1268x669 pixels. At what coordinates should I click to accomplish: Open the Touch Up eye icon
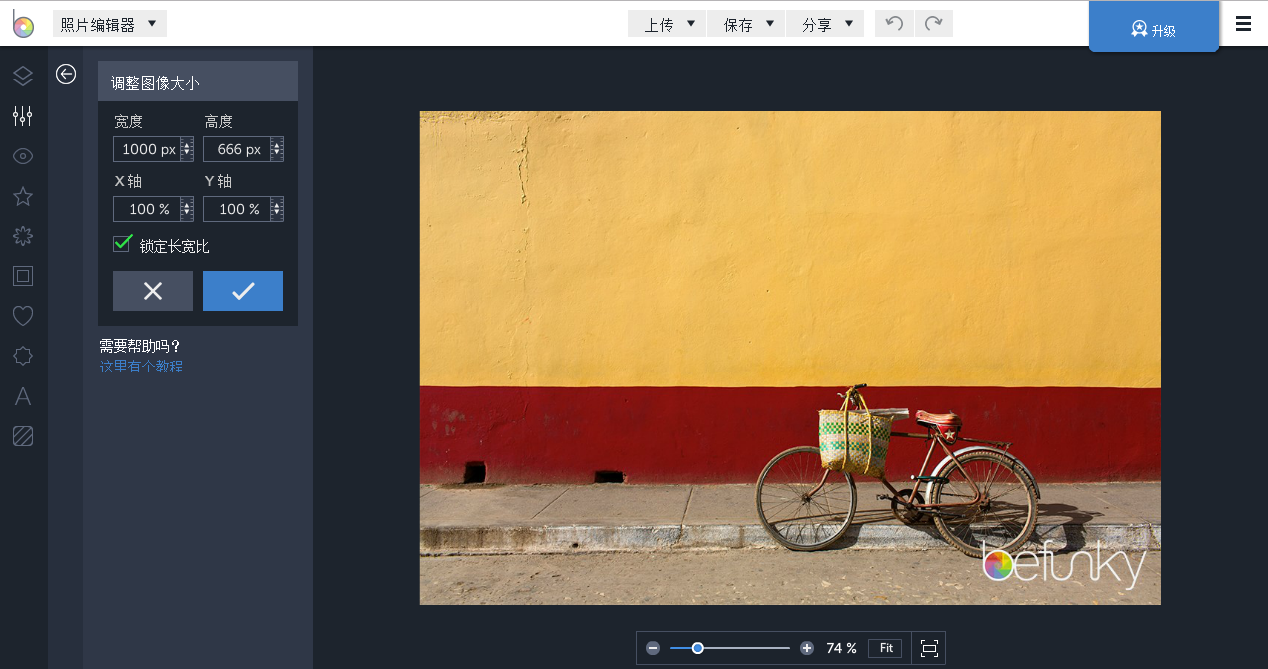(23, 156)
